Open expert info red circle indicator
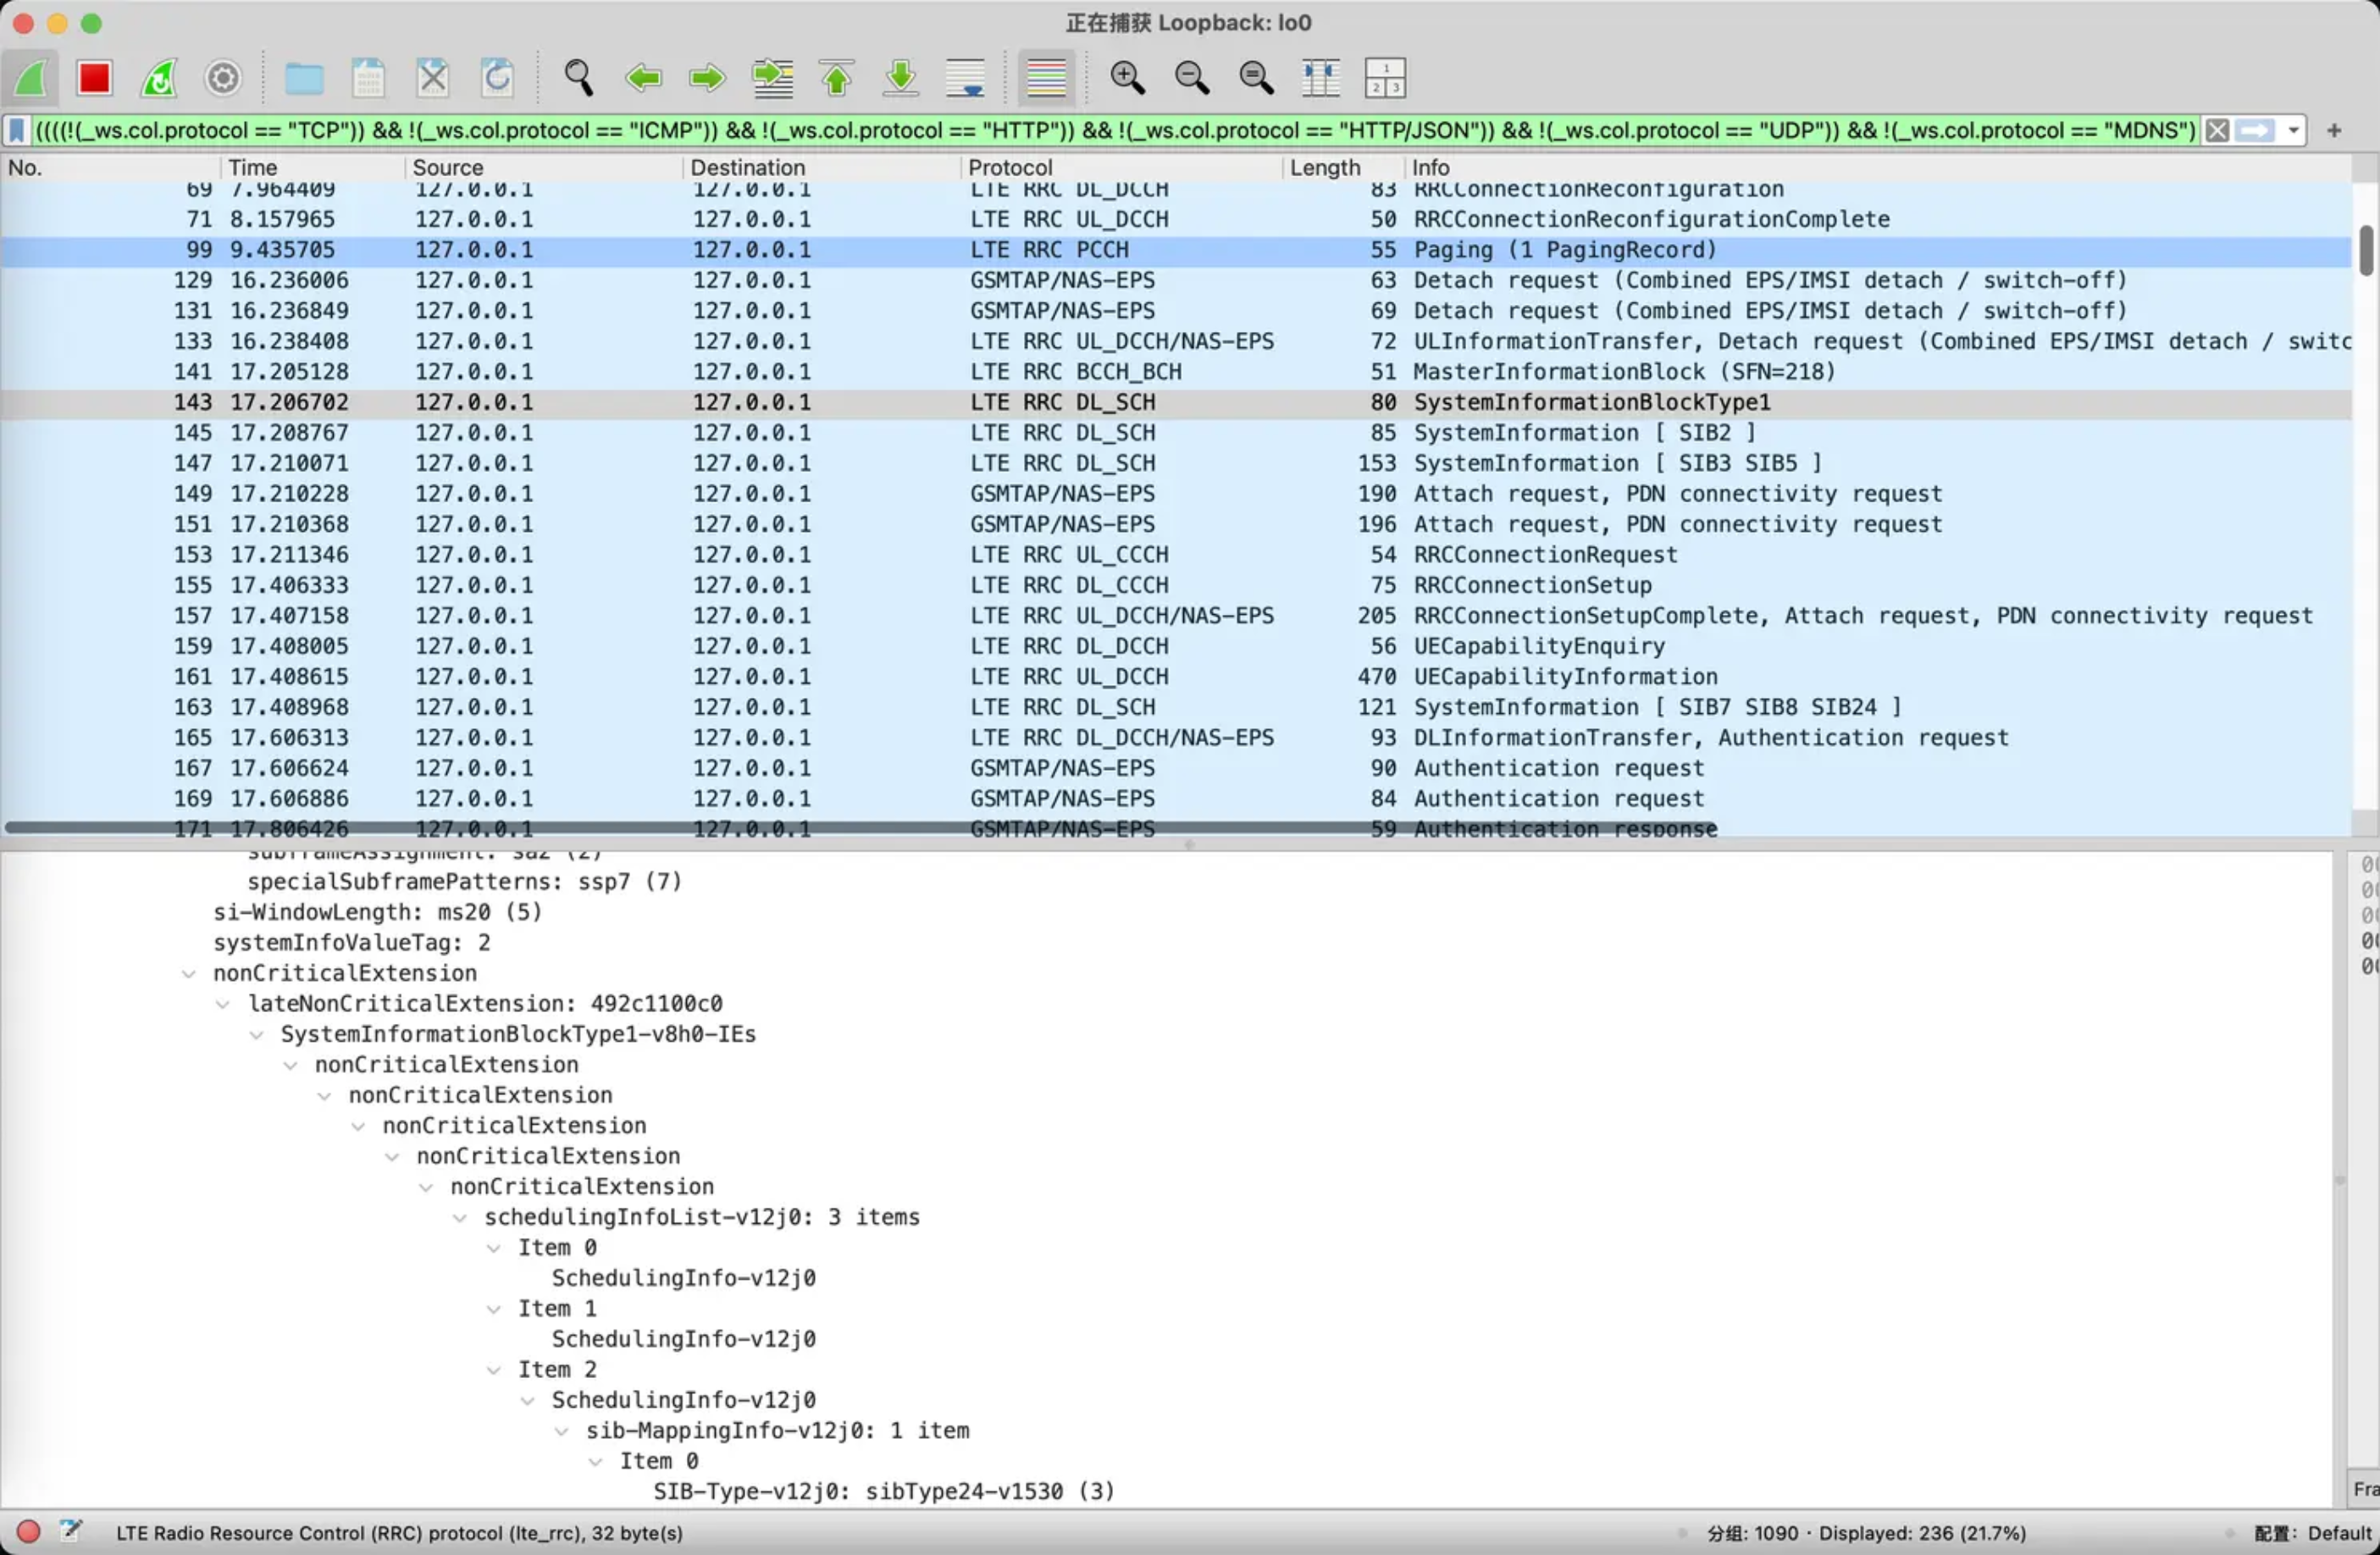Image resolution: width=2380 pixels, height=1555 pixels. pyautogui.click(x=28, y=1531)
